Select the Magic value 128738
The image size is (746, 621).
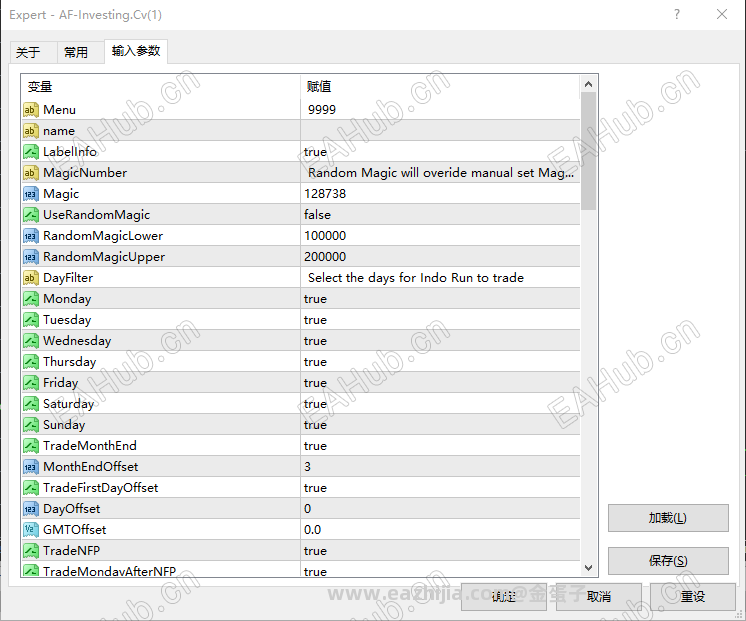325,194
